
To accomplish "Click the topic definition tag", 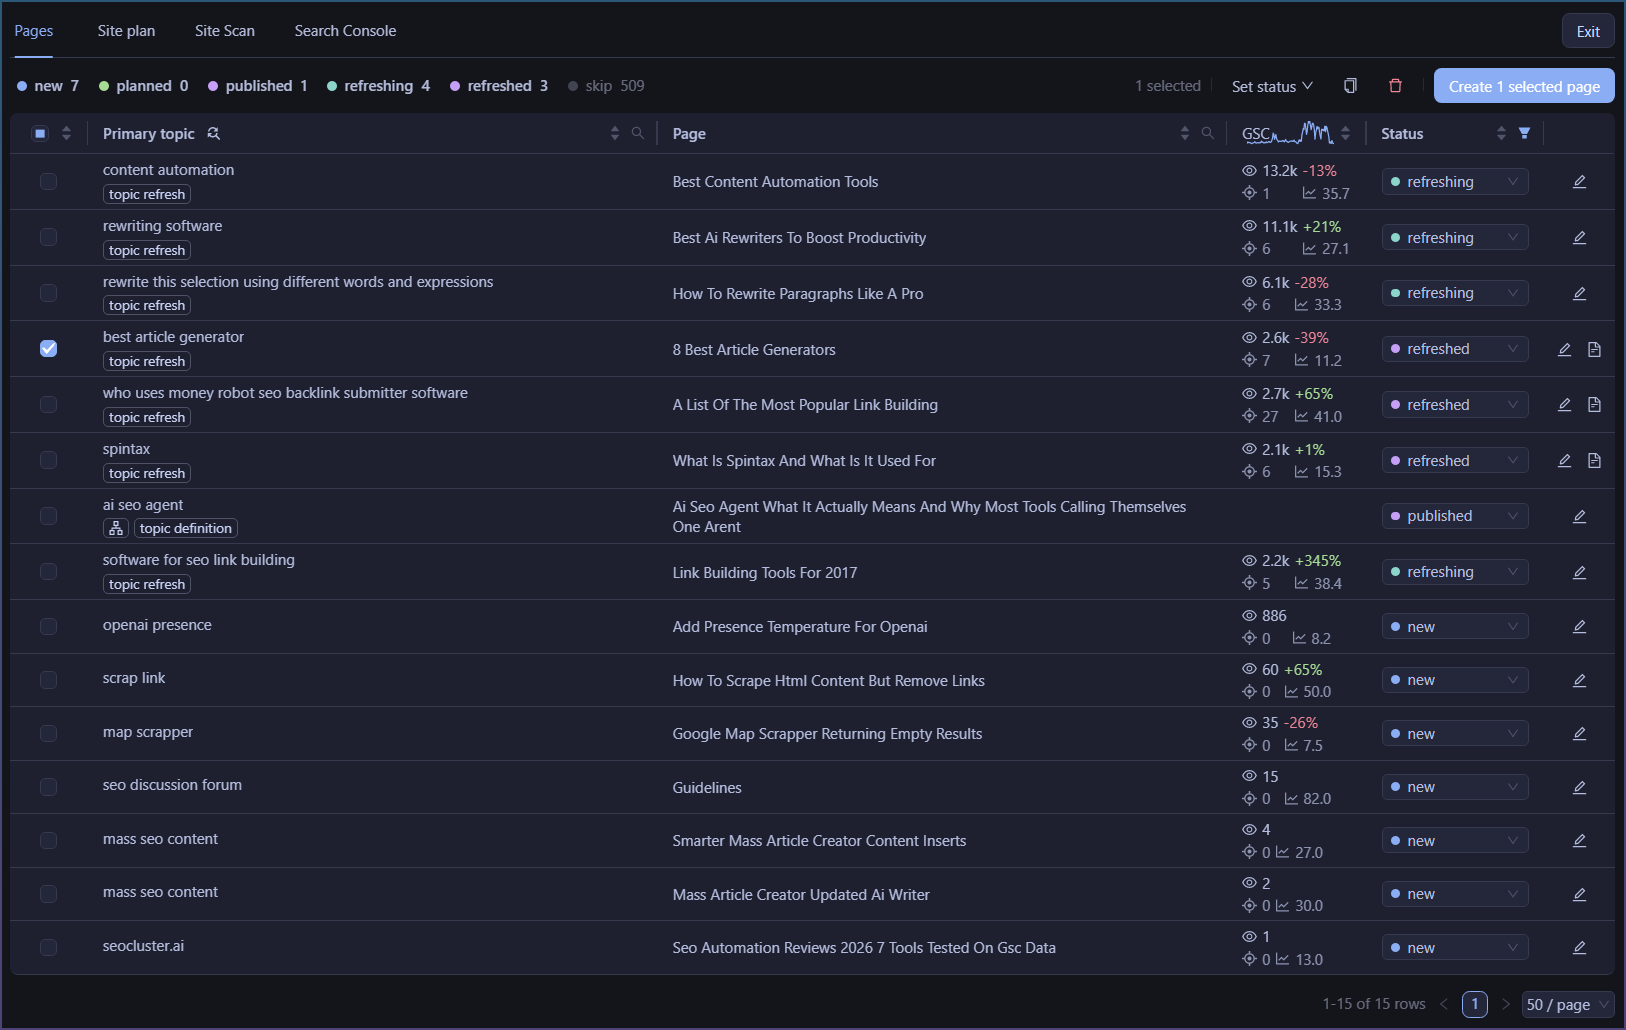I will (x=186, y=528).
